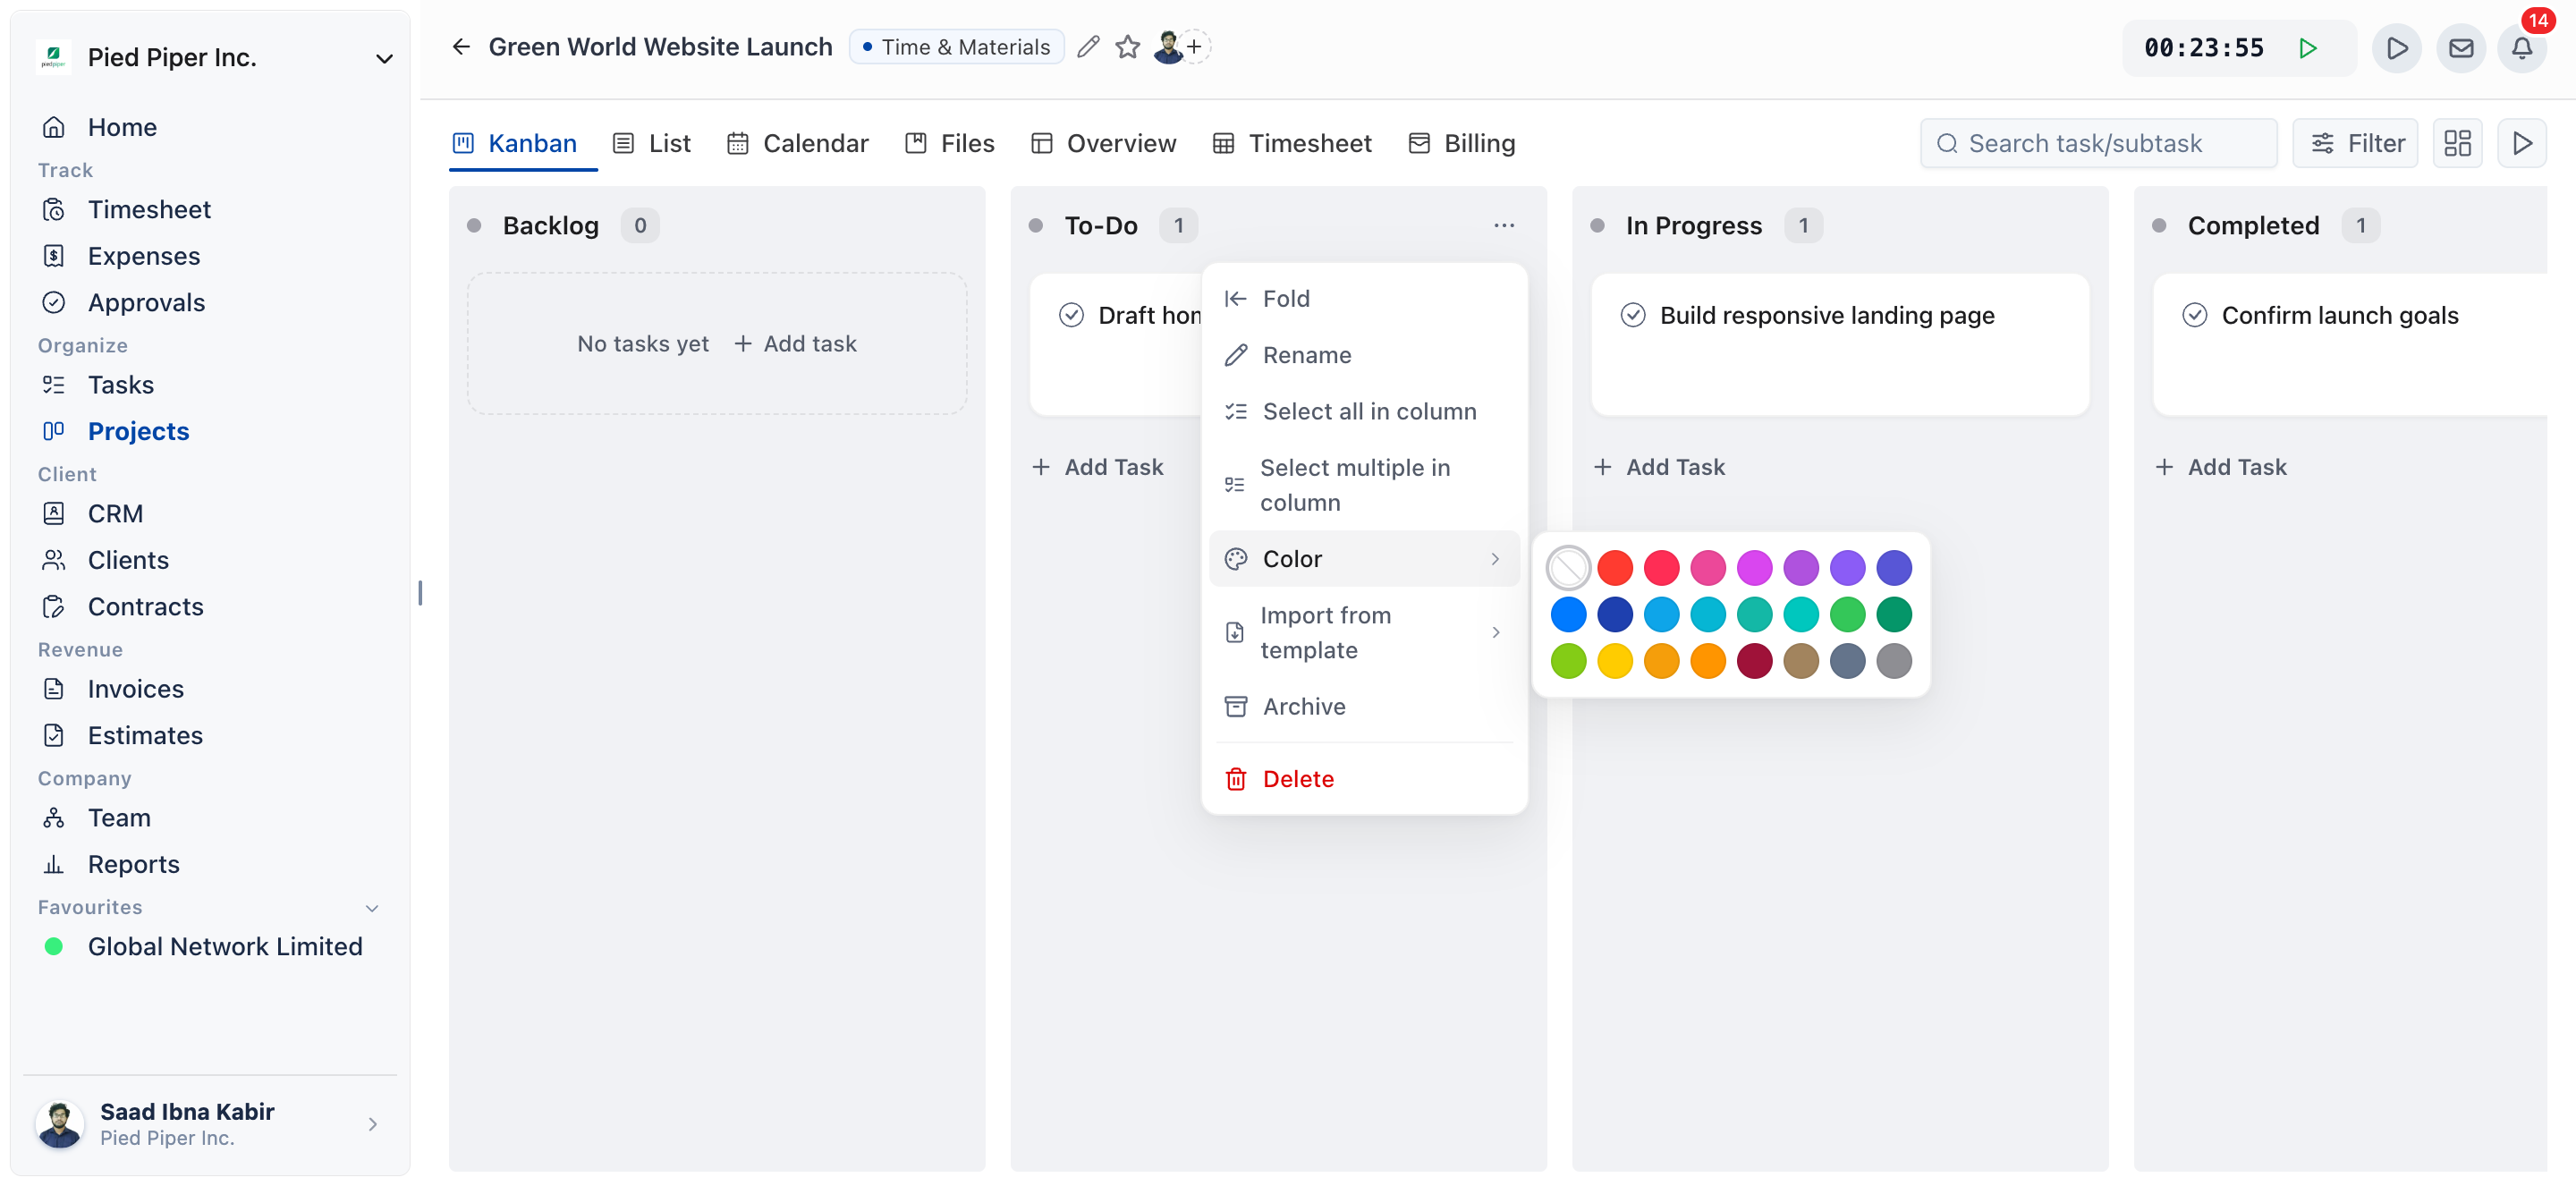The width and height of the screenshot is (2576, 1186).
Task: Expand the Import from template submenu
Action: tap(1363, 632)
